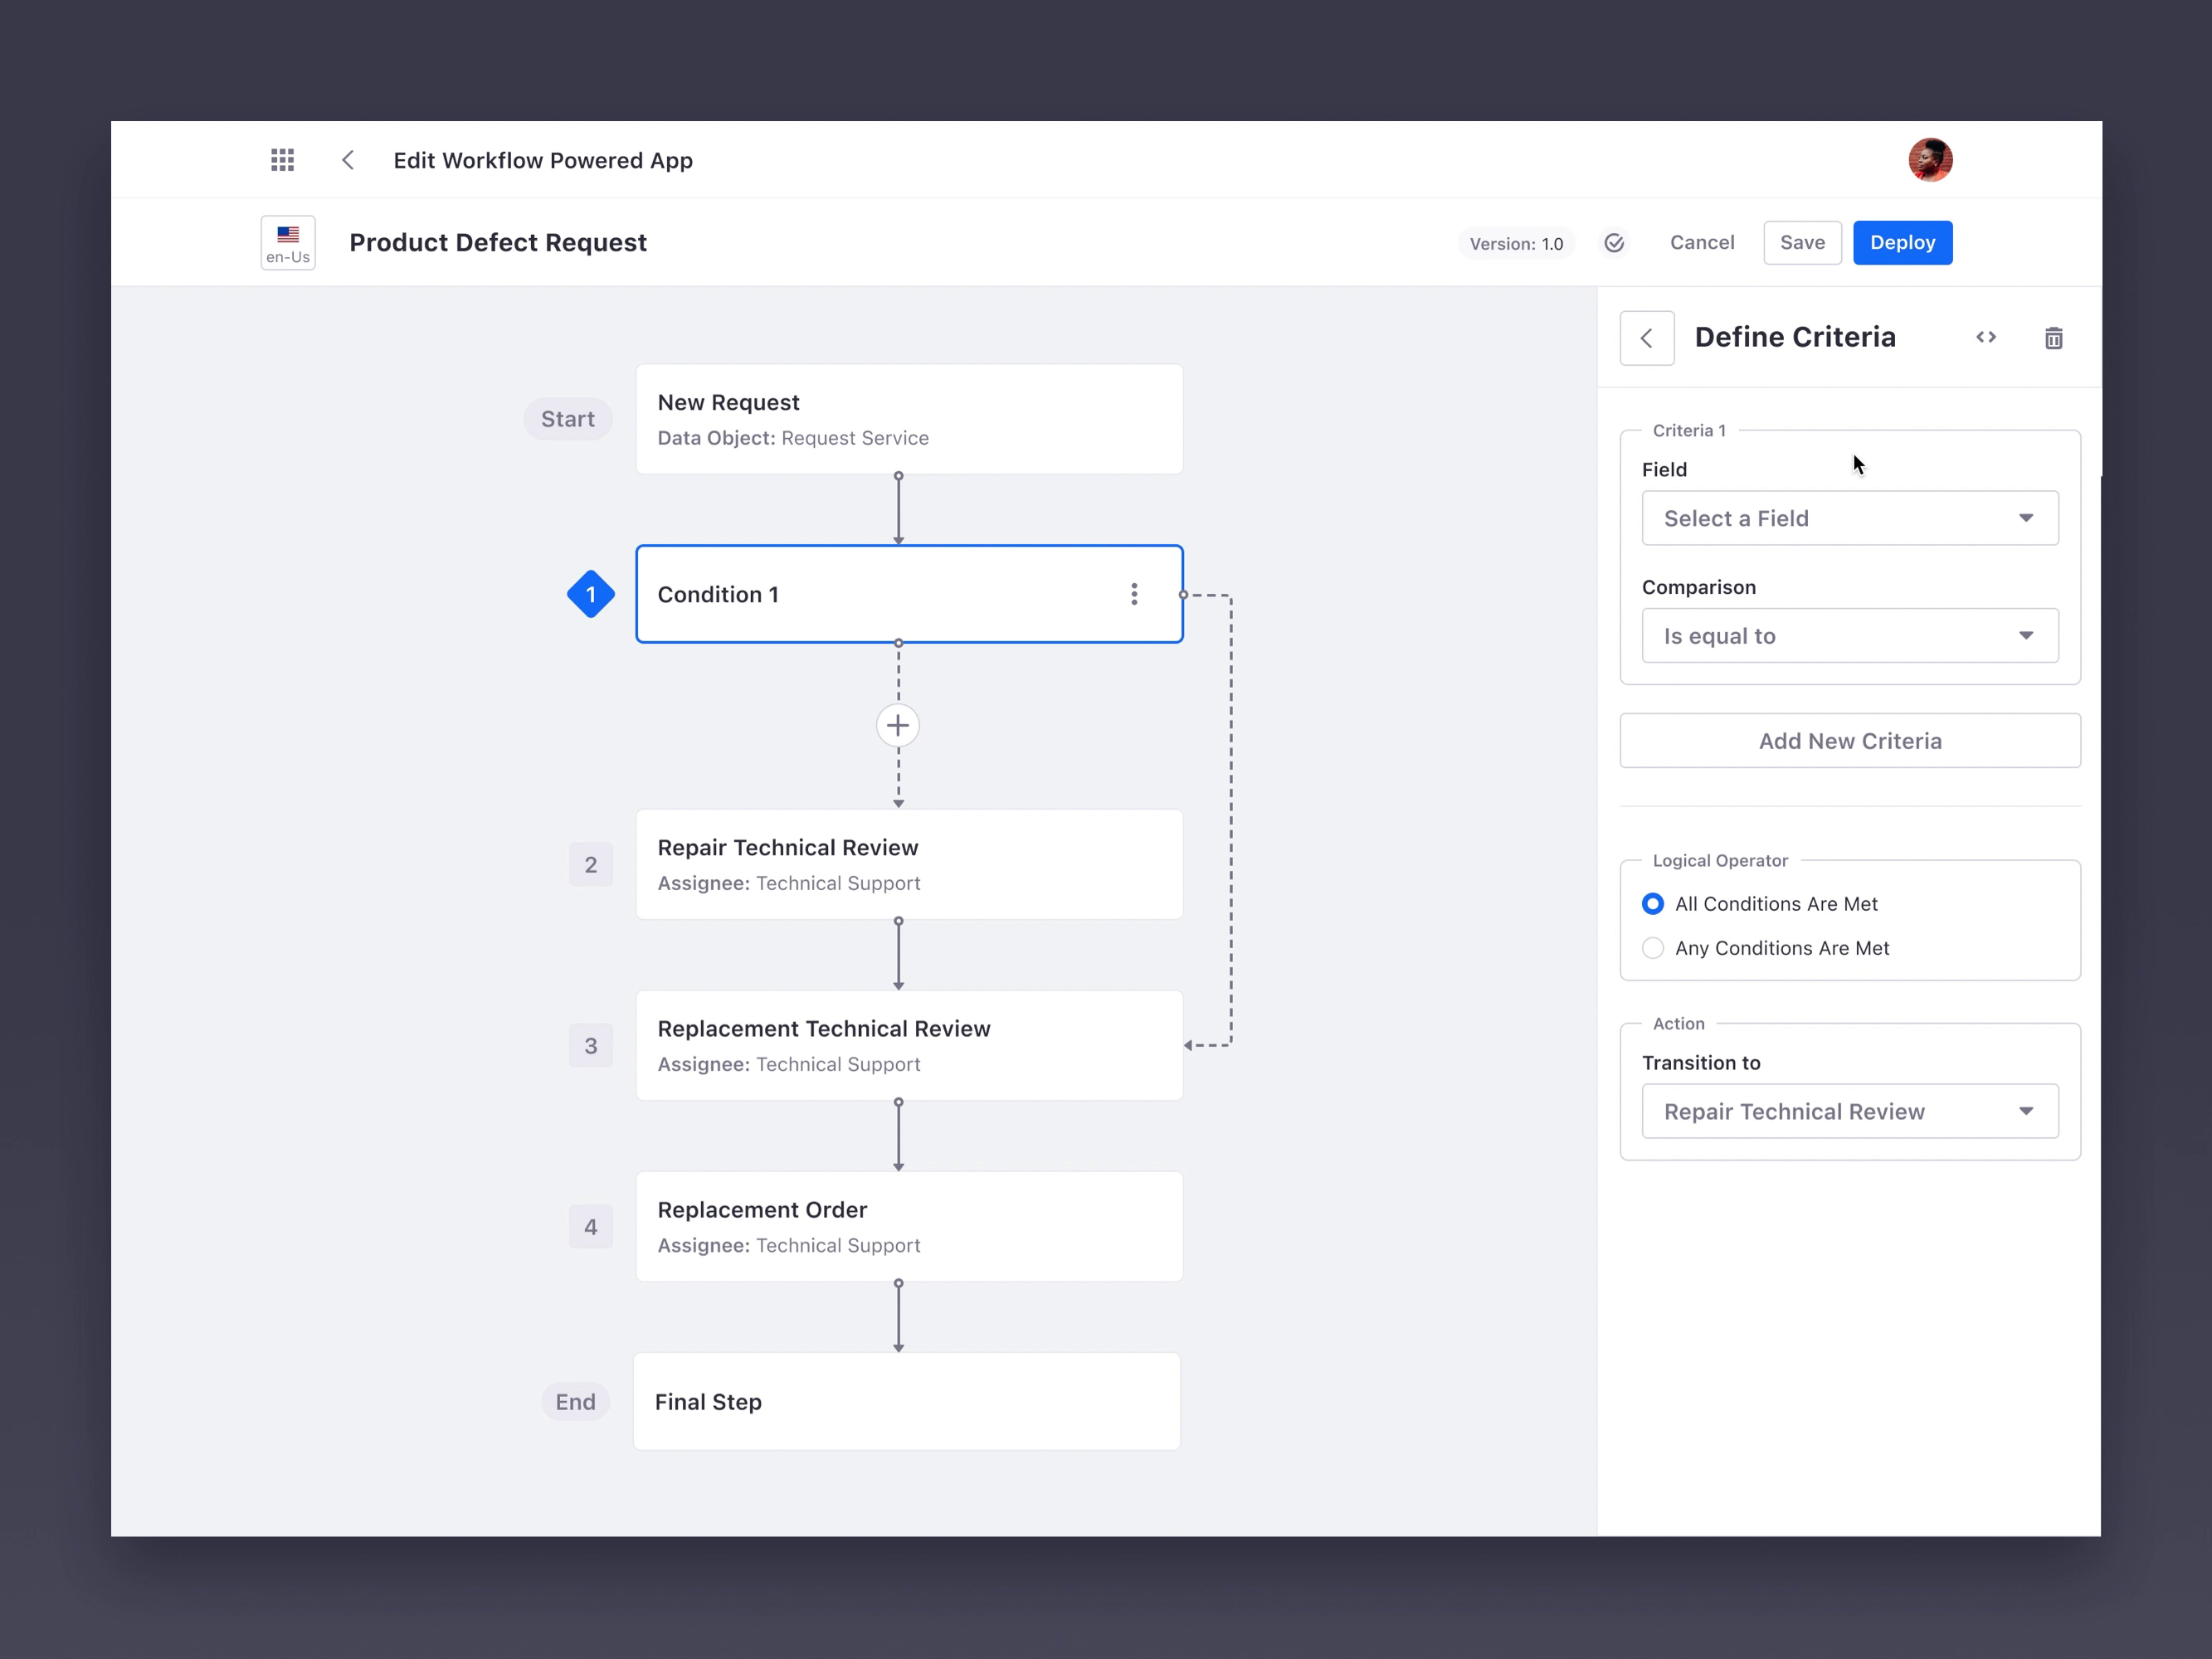The image size is (2212, 1659).
Task: Go back from Edit Workflow Powered App
Action: pyautogui.click(x=348, y=160)
